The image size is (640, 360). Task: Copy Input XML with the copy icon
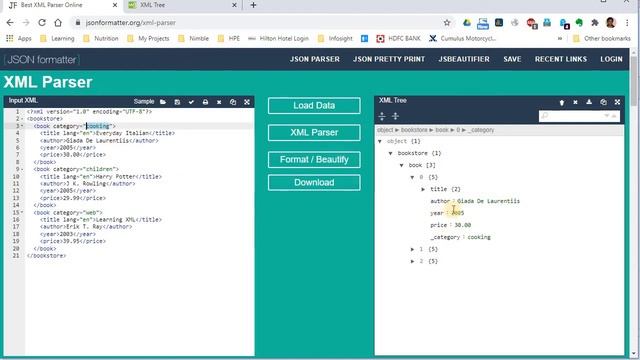pos(233,102)
